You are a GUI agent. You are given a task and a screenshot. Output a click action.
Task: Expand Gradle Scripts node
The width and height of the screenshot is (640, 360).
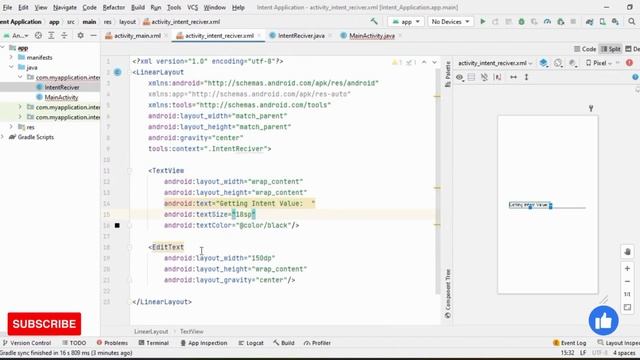pyautogui.click(x=3, y=137)
